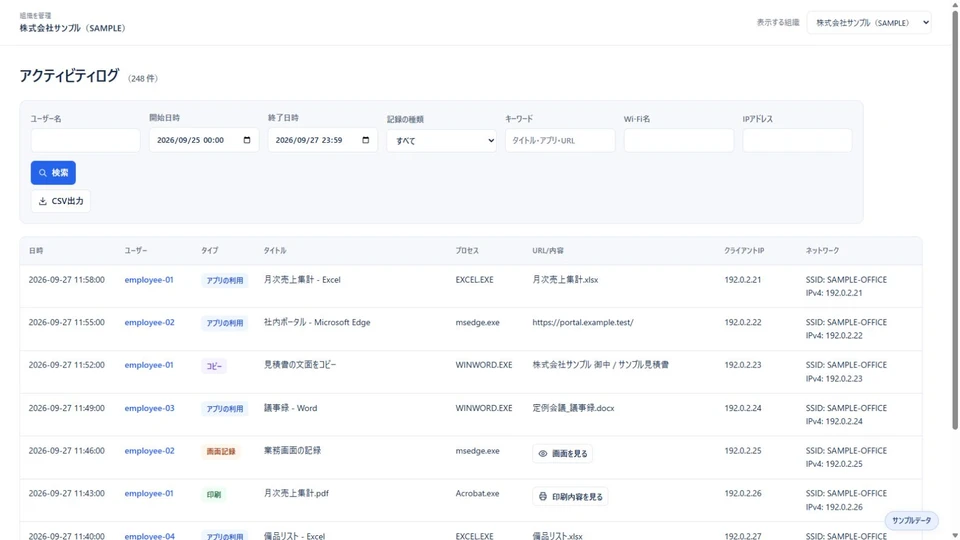Screen dimensions: 960x540
Task: Click the サンプルデータ badge
Action: coord(911,520)
